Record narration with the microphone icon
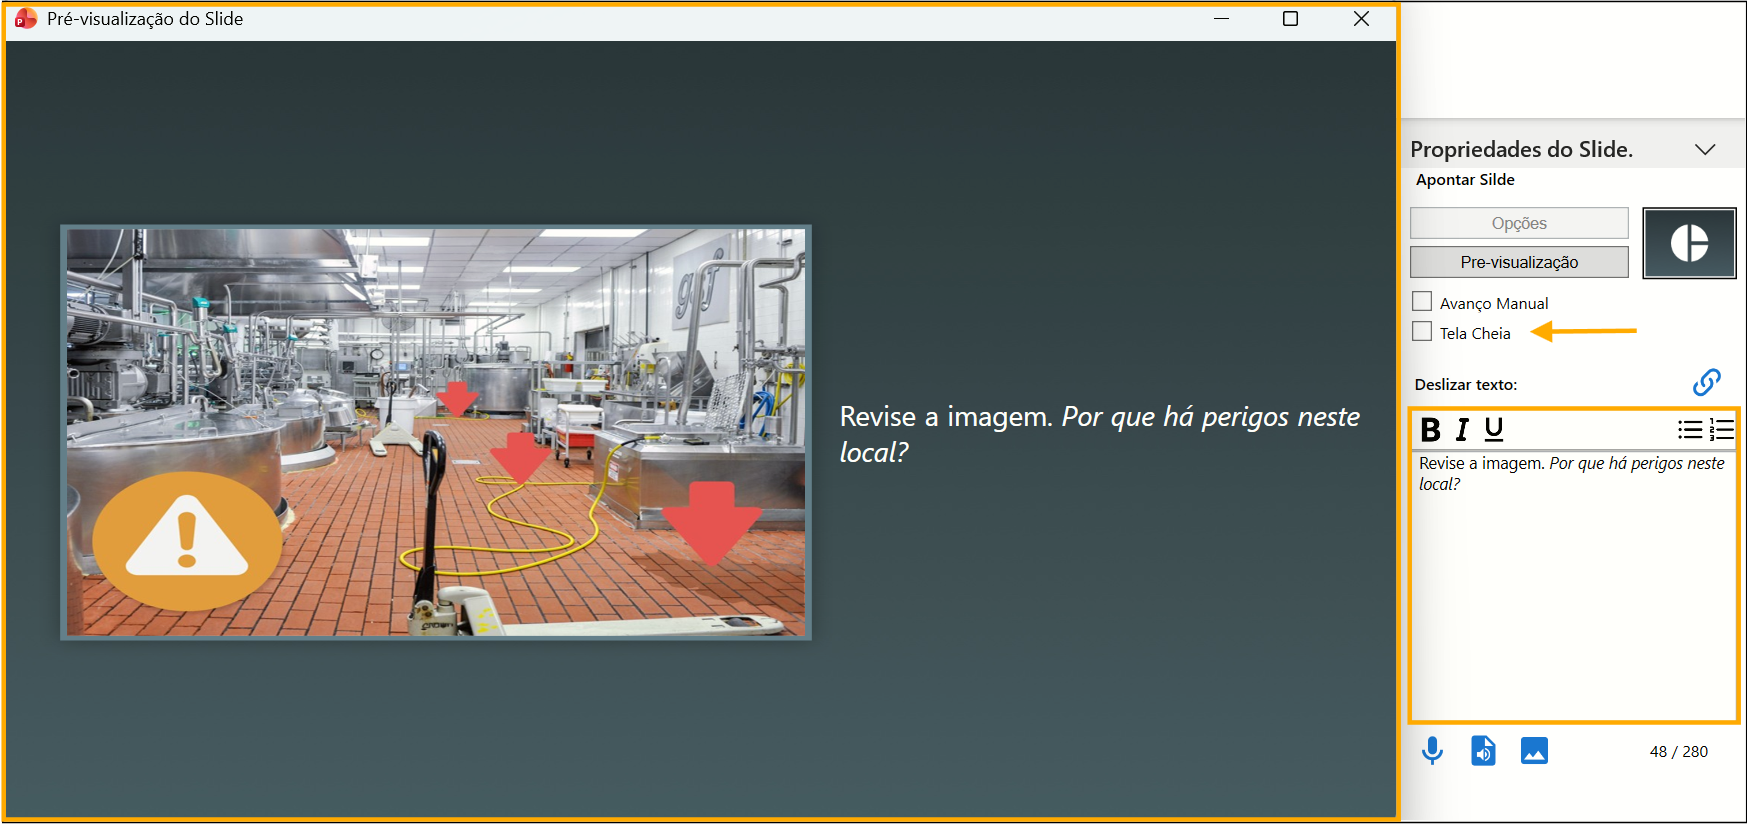The height and width of the screenshot is (824, 1747). click(x=1432, y=750)
